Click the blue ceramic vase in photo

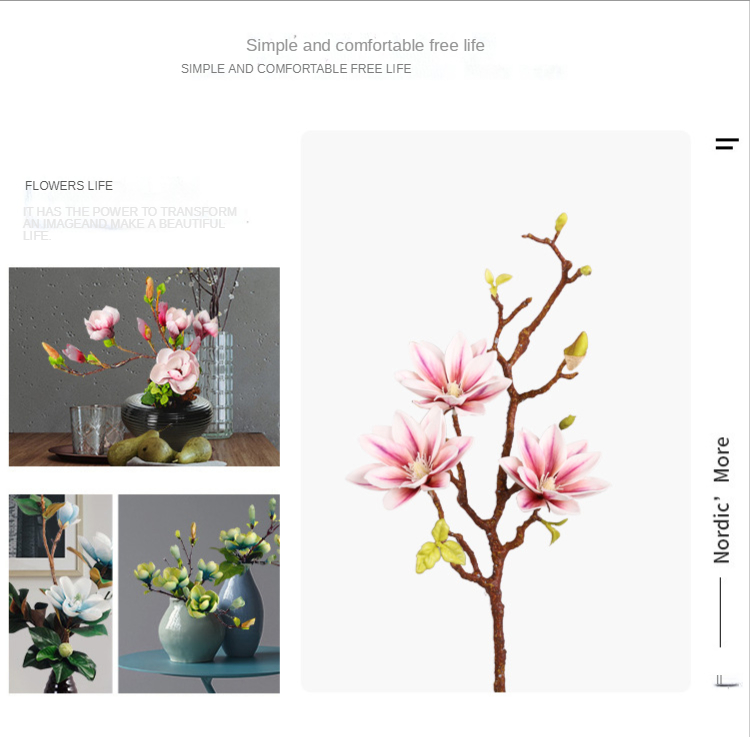coord(242,612)
